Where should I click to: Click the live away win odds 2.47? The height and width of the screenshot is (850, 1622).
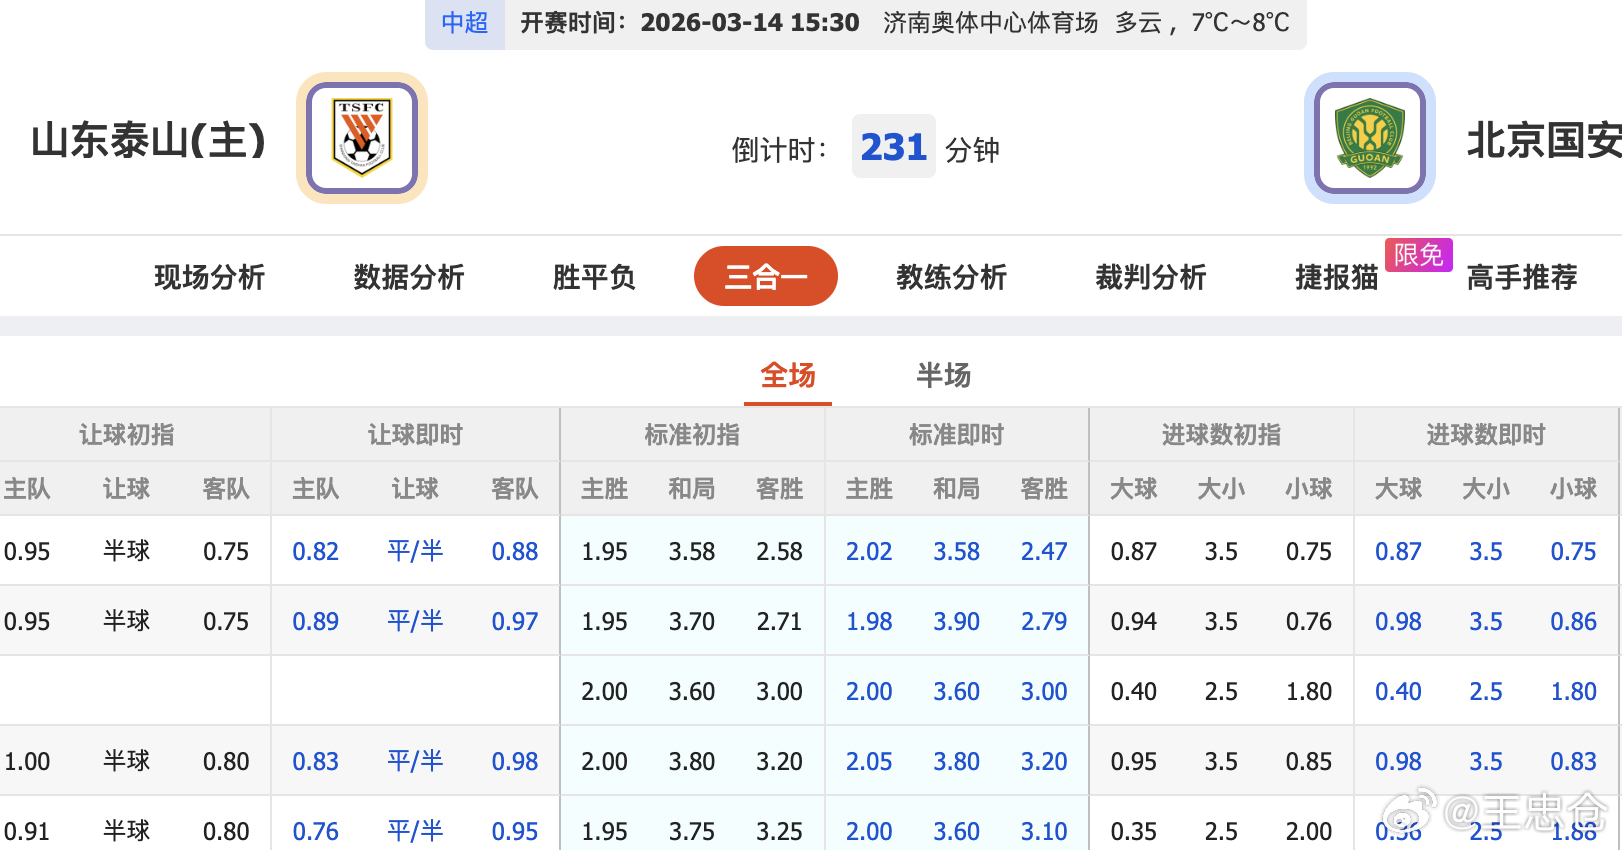(1044, 552)
